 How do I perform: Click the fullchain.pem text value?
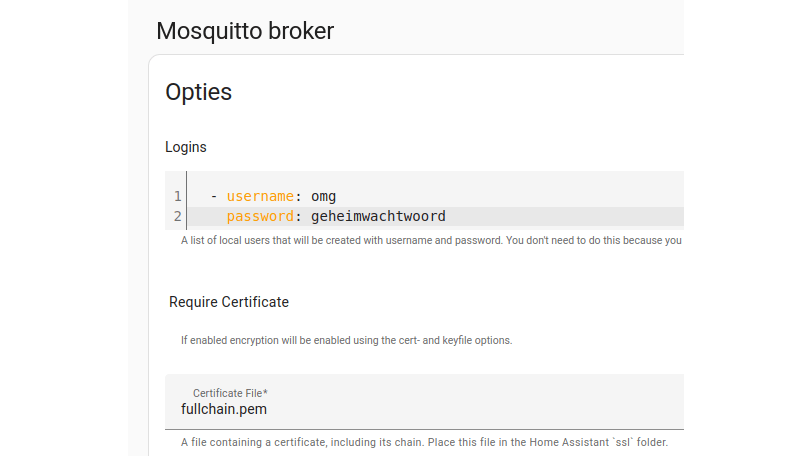[x=224, y=409]
